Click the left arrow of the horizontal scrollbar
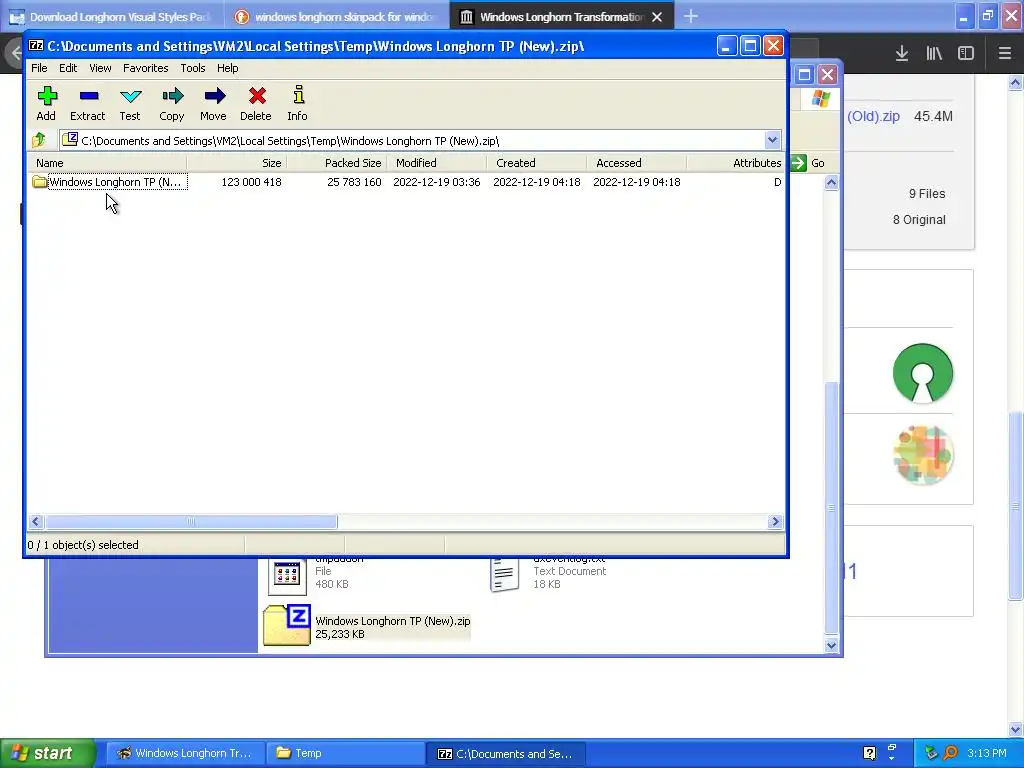The image size is (1024, 768). pyautogui.click(x=36, y=521)
